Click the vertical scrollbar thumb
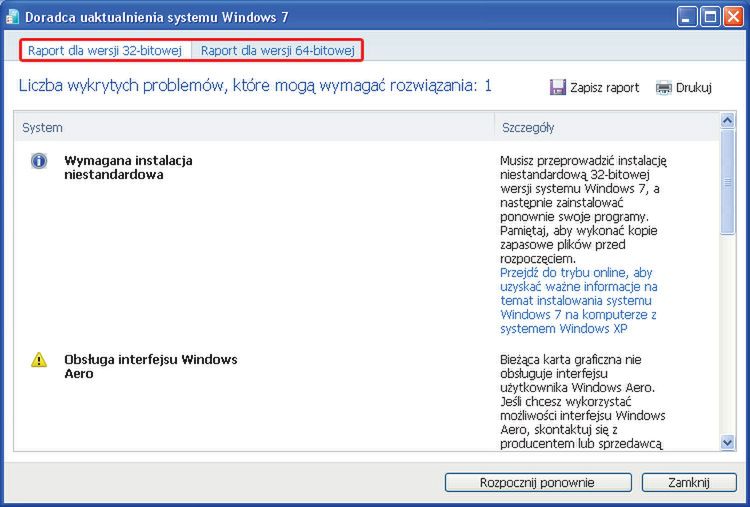Viewport: 750px width, 507px height. click(x=728, y=182)
